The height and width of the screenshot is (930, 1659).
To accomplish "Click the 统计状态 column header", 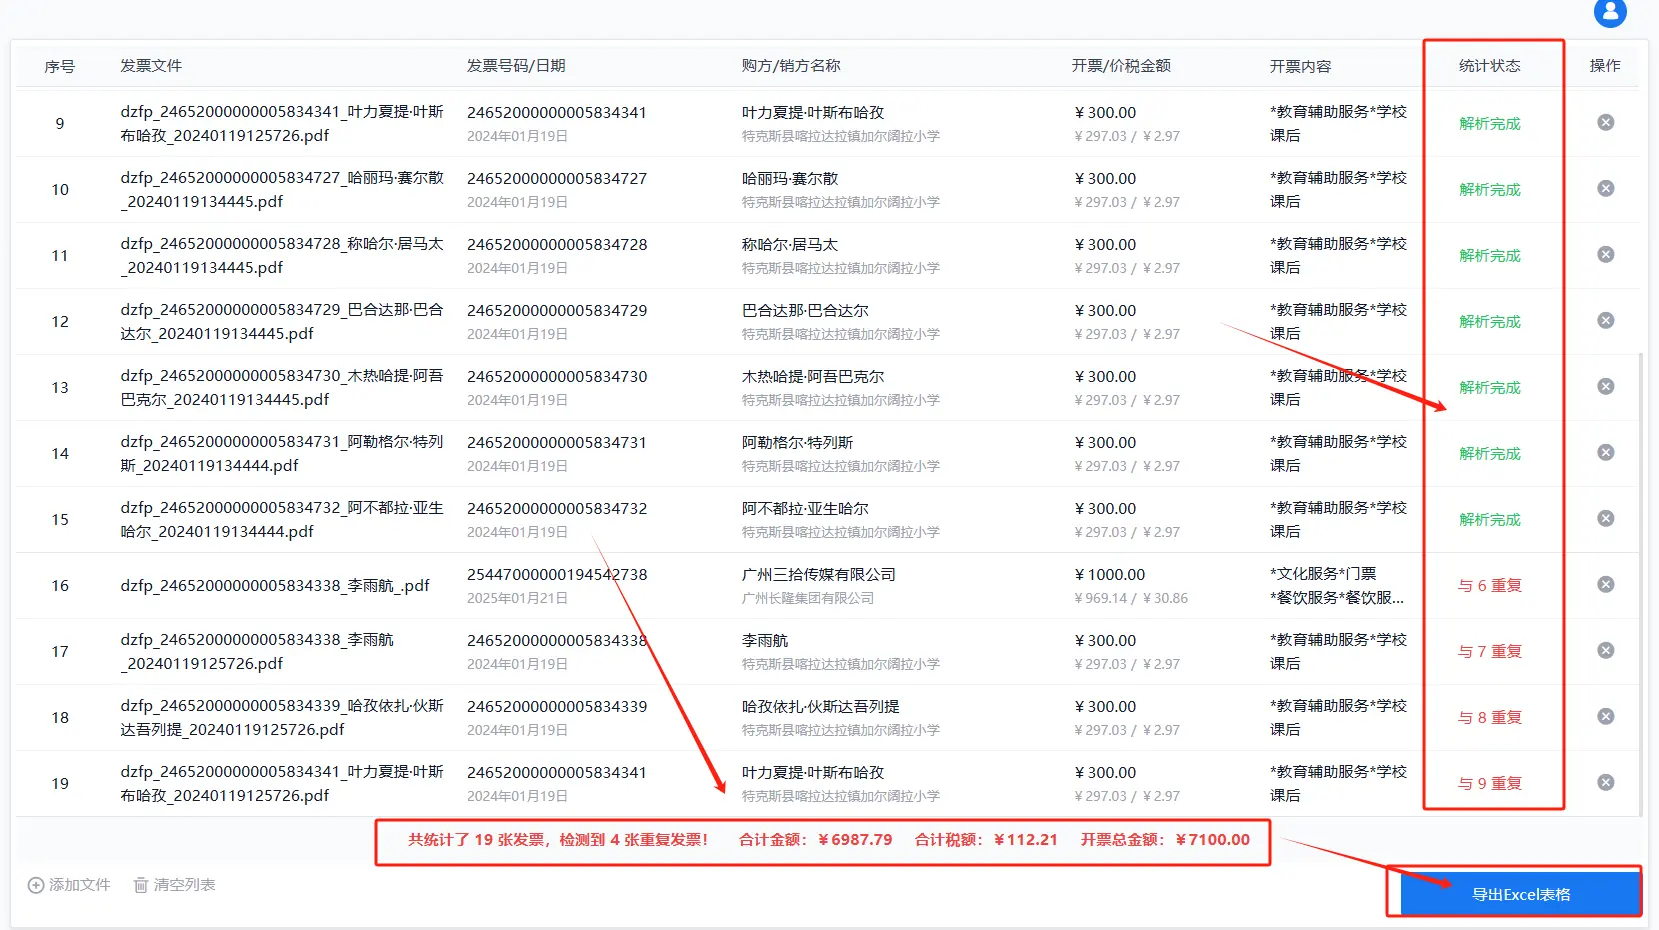I will coord(1489,66).
